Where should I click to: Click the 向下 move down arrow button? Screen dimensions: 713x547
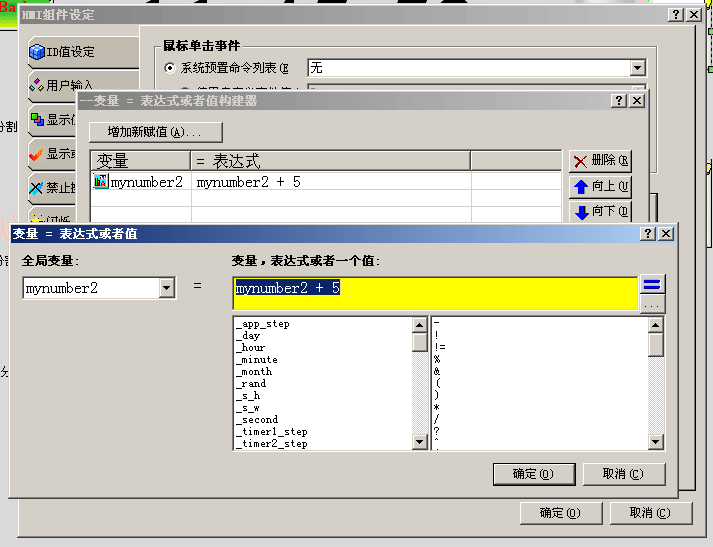coord(600,211)
